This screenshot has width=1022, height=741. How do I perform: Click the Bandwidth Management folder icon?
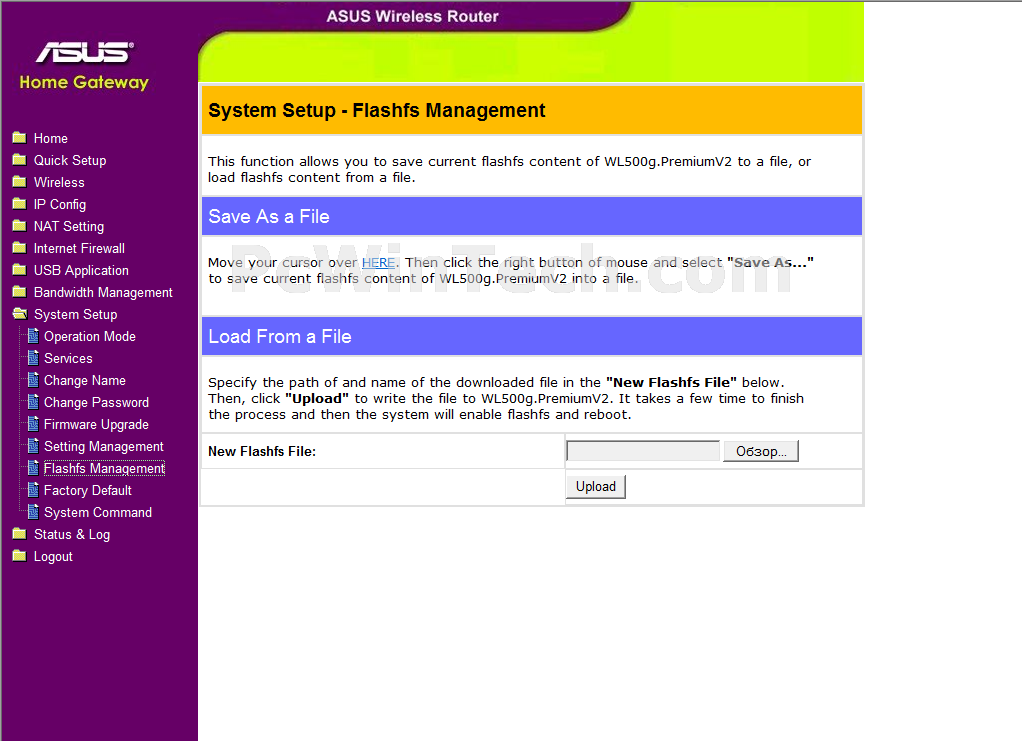[20, 292]
